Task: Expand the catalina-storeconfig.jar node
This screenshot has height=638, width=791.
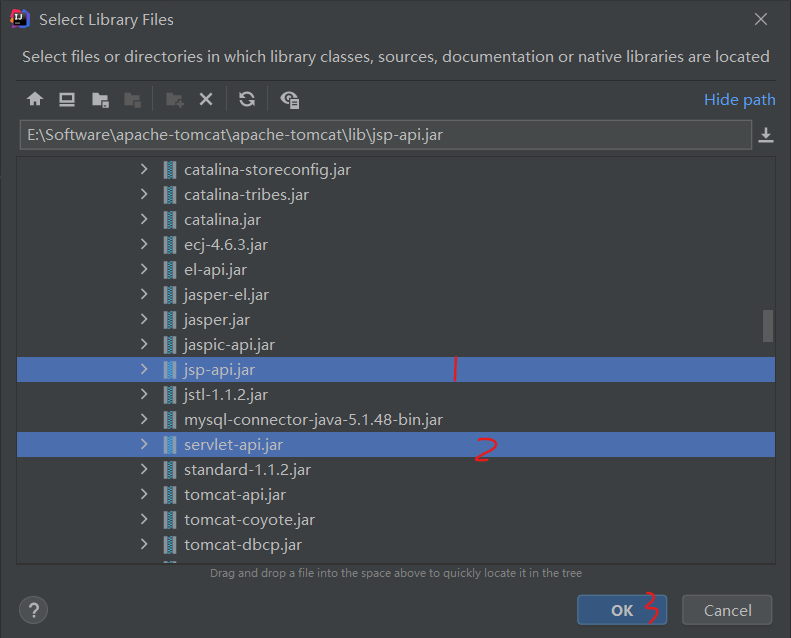Action: click(144, 169)
